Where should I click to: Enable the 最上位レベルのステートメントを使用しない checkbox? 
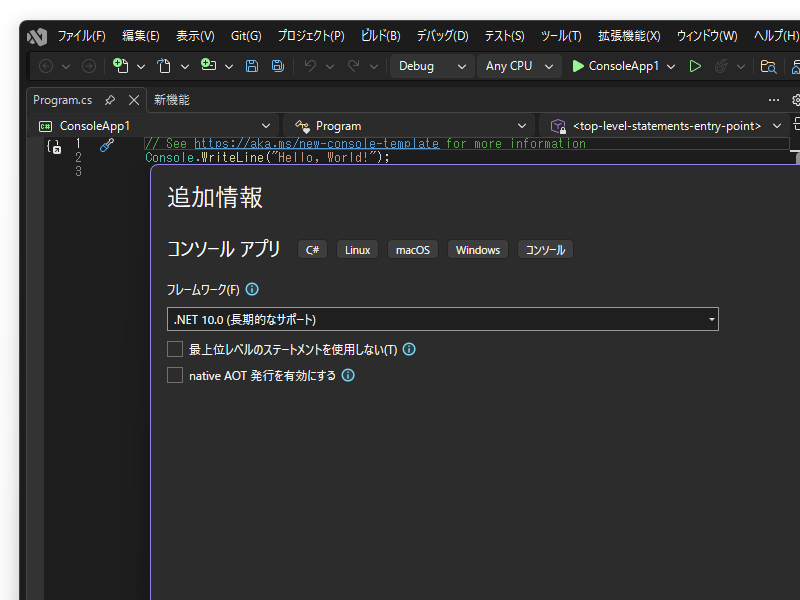click(x=175, y=349)
